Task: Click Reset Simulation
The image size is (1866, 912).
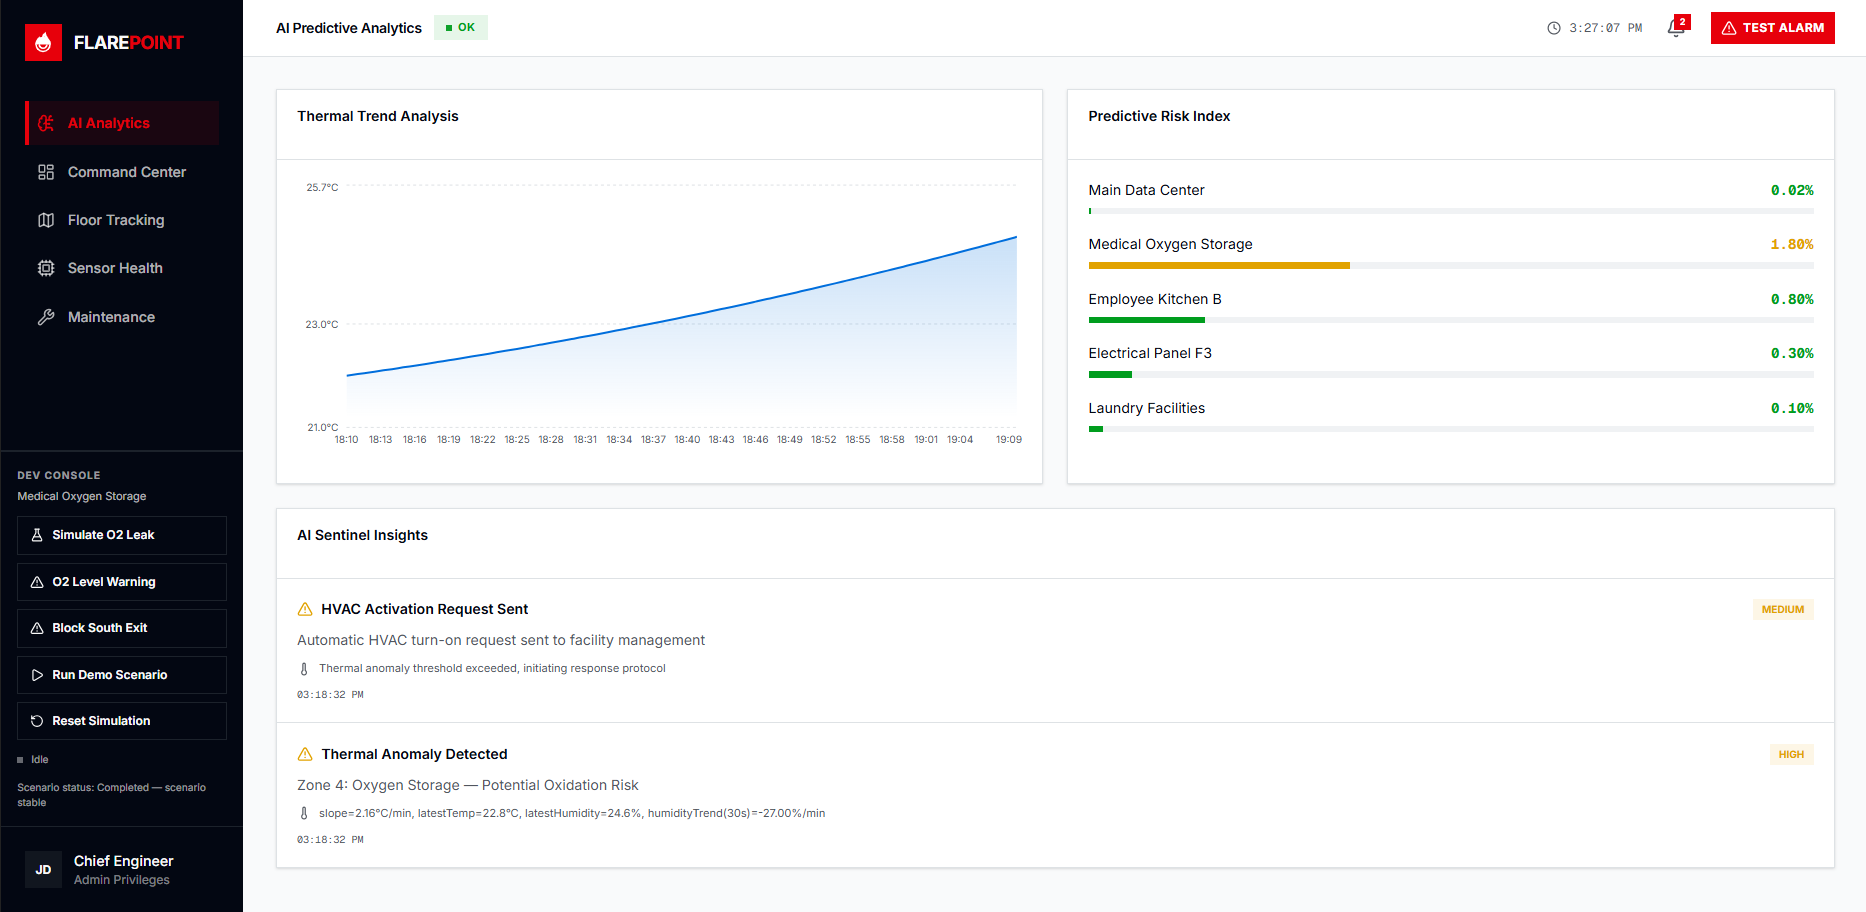Action: (x=121, y=720)
